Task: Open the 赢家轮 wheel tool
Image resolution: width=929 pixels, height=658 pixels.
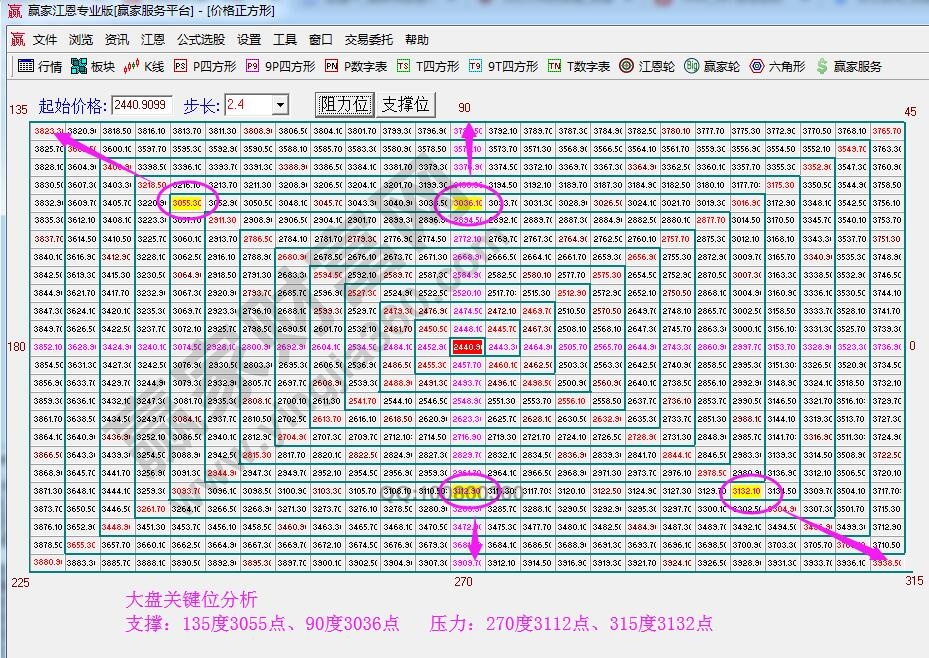Action: pos(712,67)
